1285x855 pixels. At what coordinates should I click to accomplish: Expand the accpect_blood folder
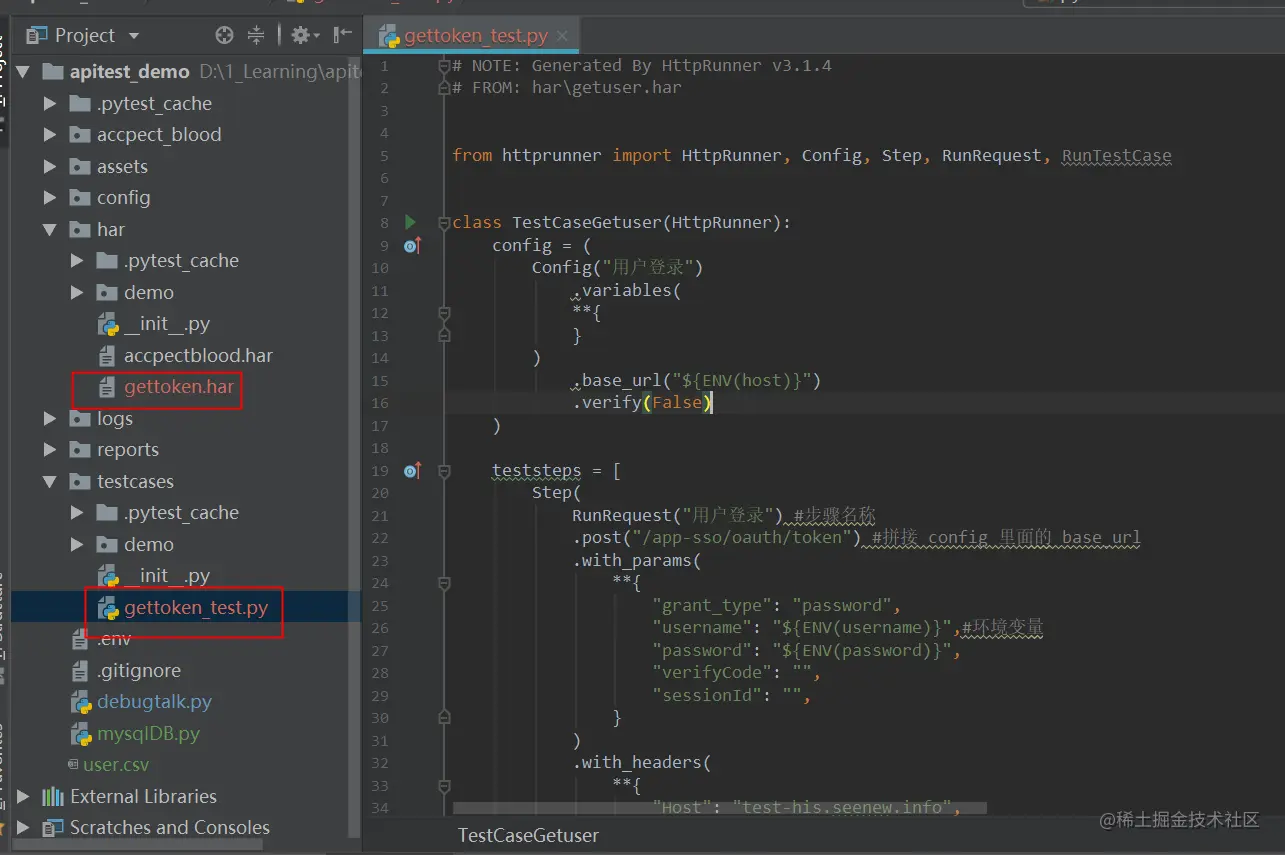pos(50,135)
